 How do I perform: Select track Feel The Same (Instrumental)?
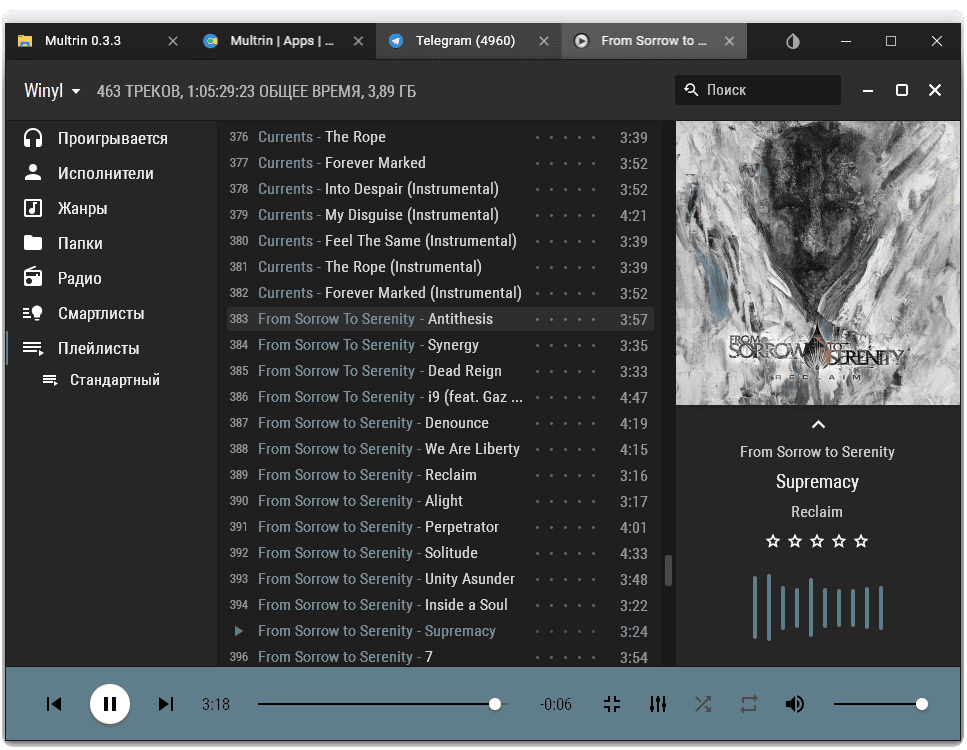440,241
